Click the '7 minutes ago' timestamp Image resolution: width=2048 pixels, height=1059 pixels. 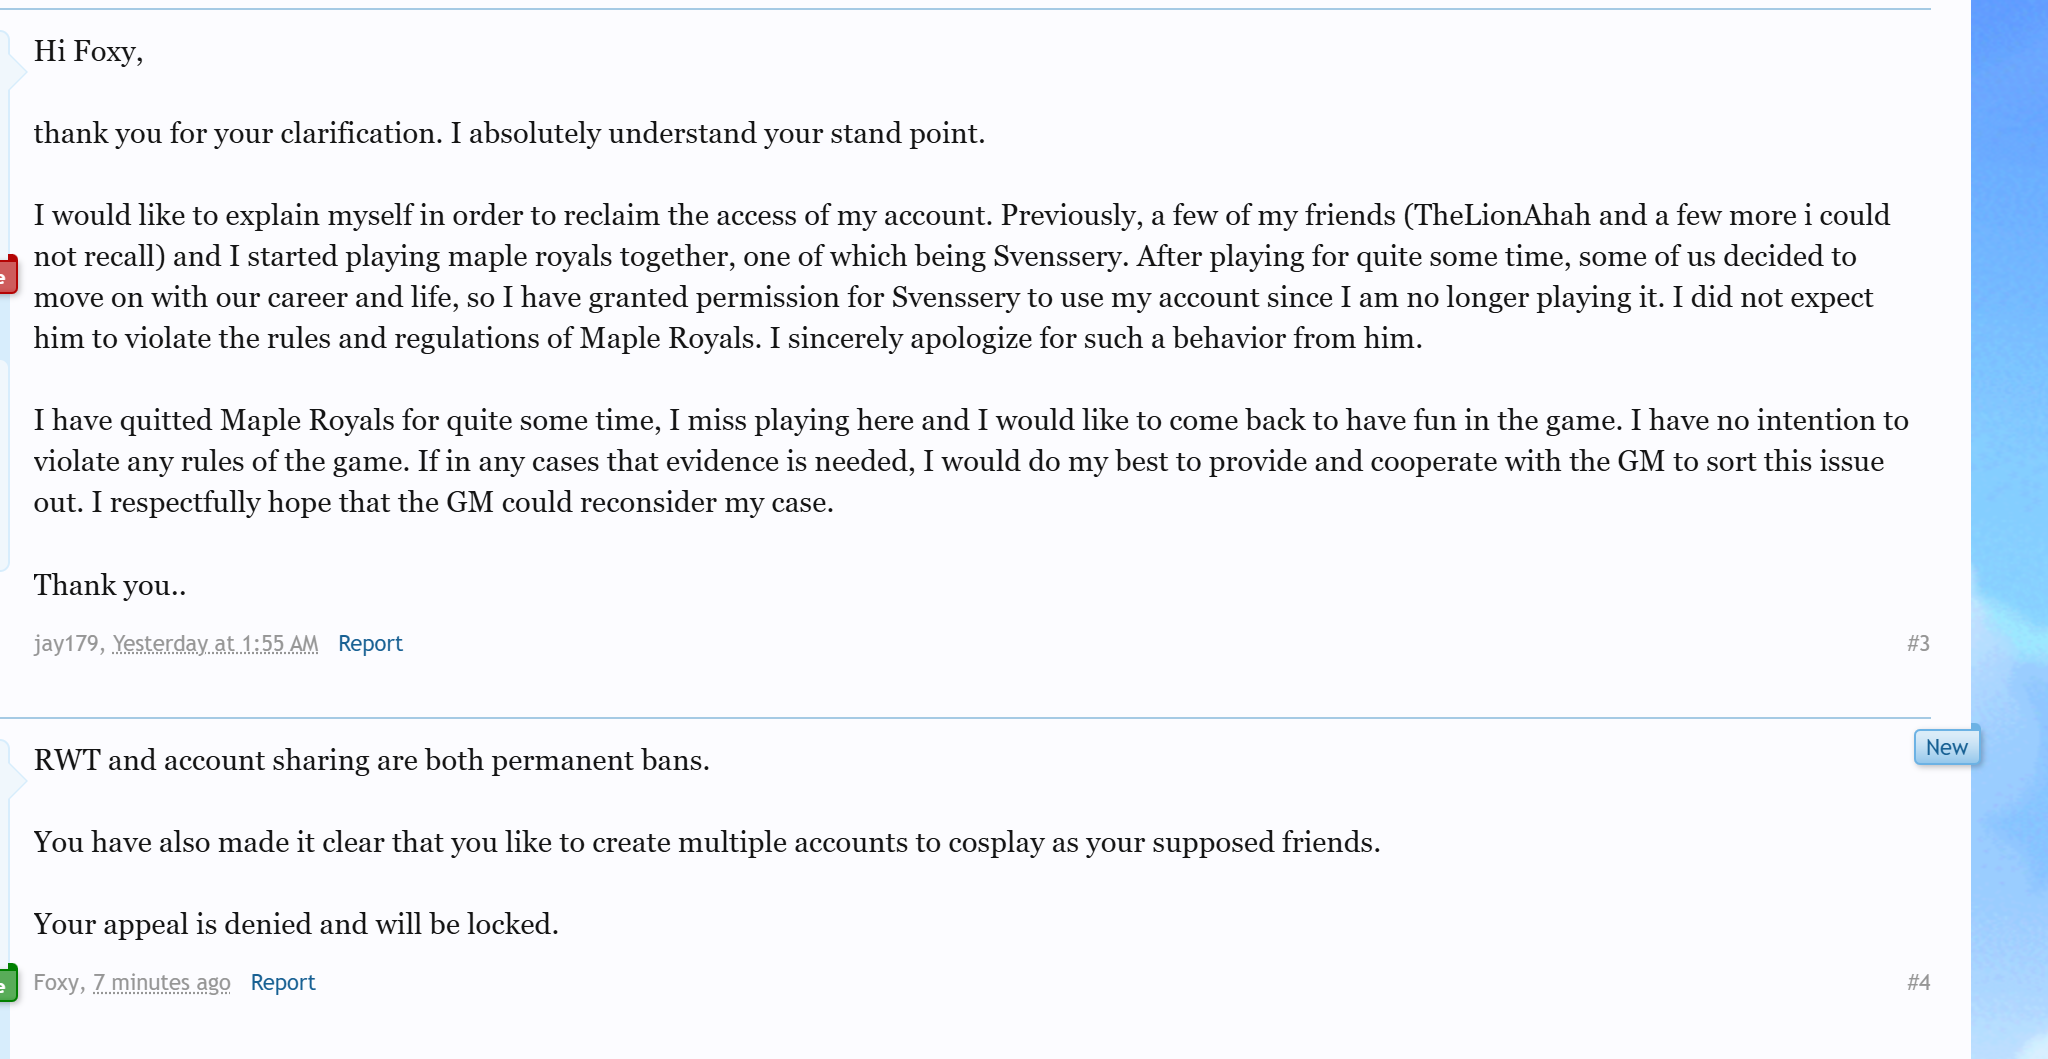pyautogui.click(x=162, y=982)
